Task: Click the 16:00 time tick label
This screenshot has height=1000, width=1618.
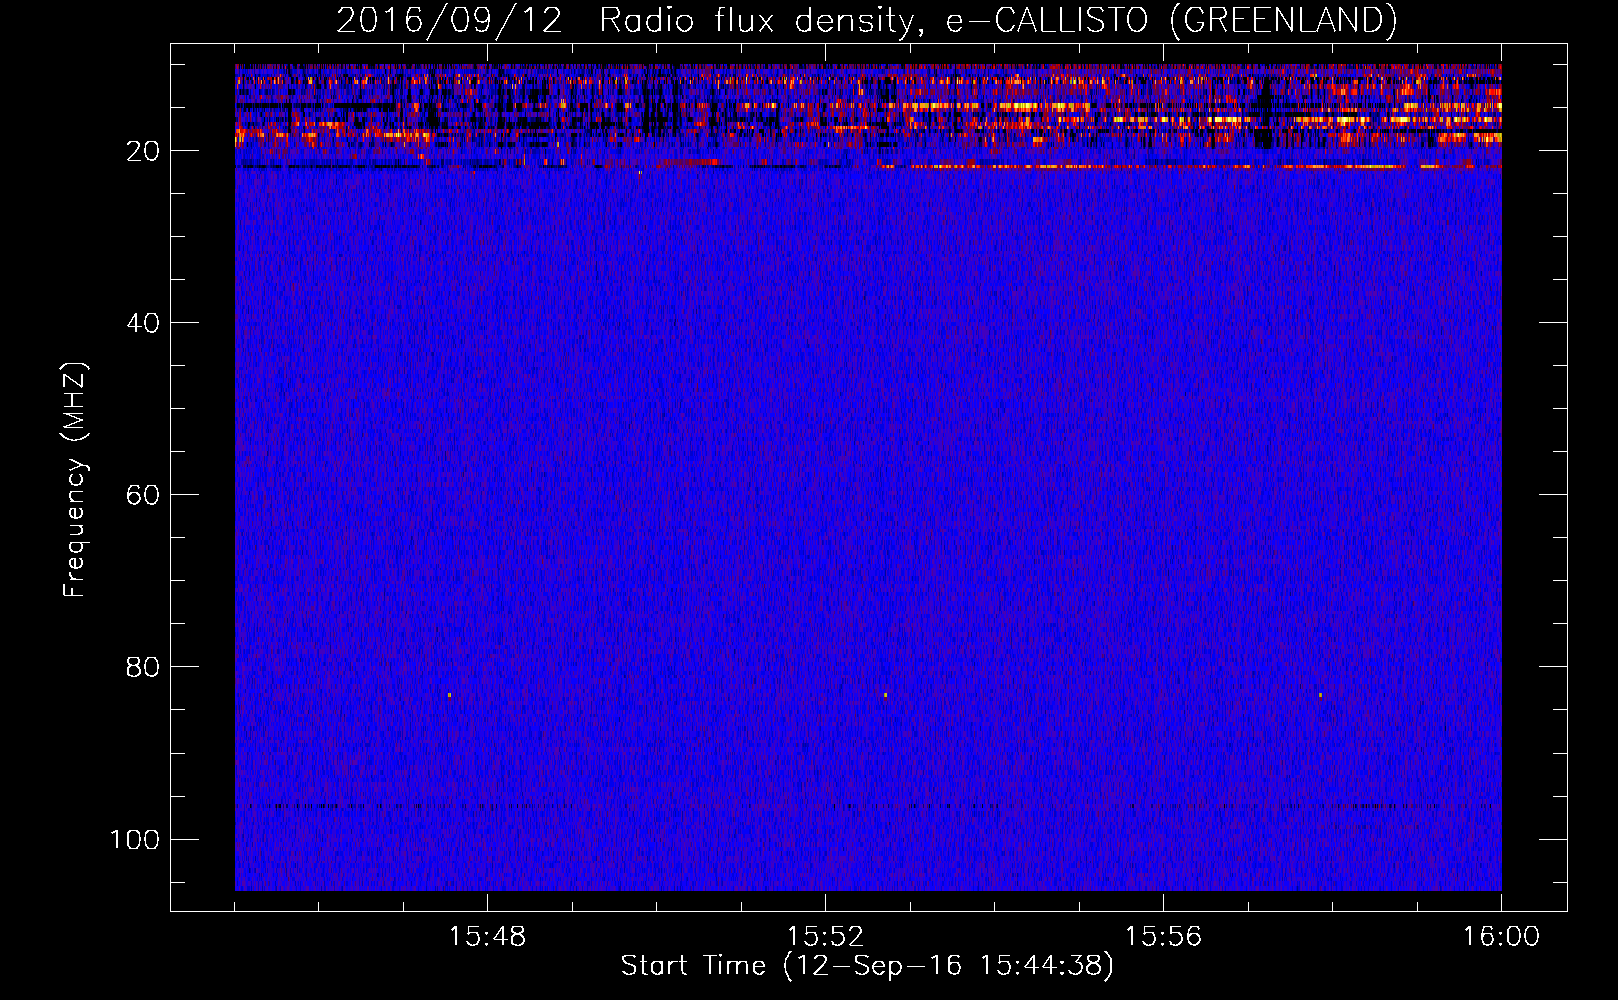Action: (1501, 937)
